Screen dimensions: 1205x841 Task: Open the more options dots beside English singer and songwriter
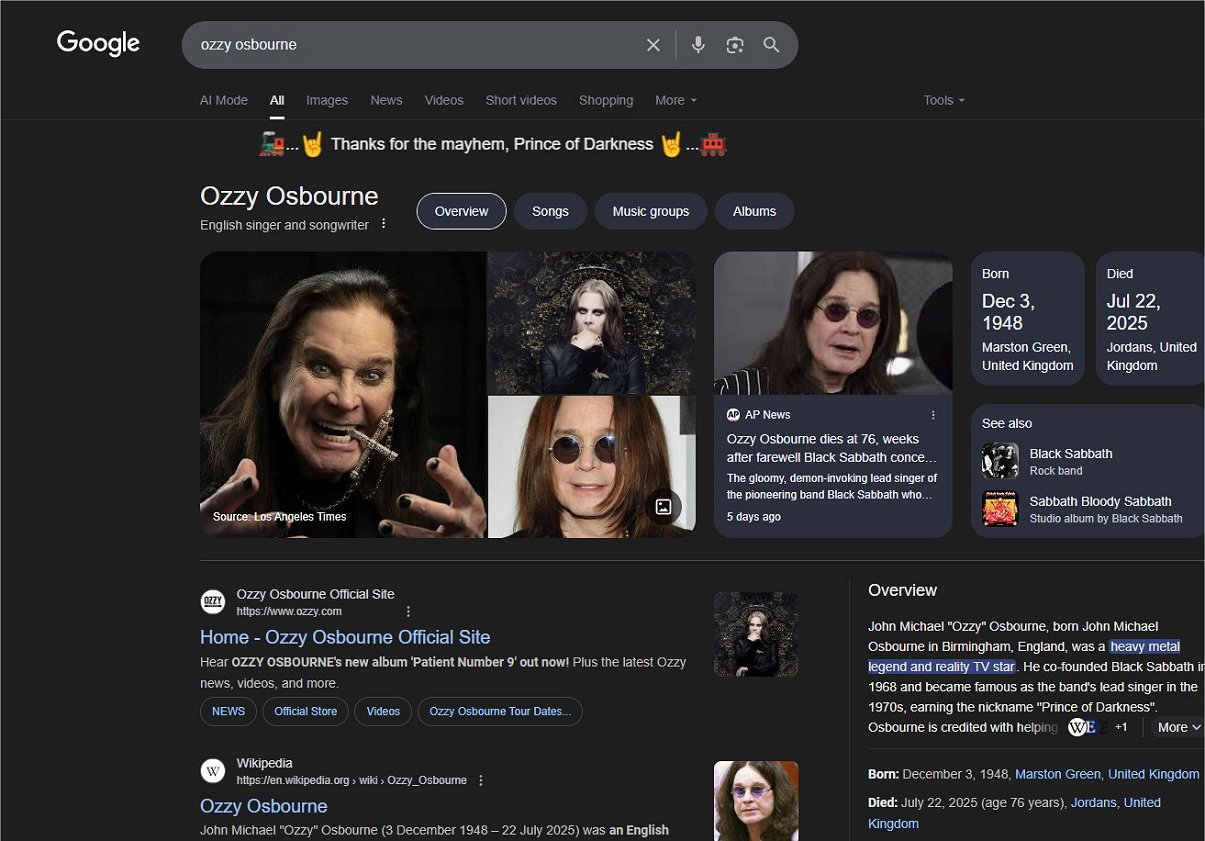[383, 224]
